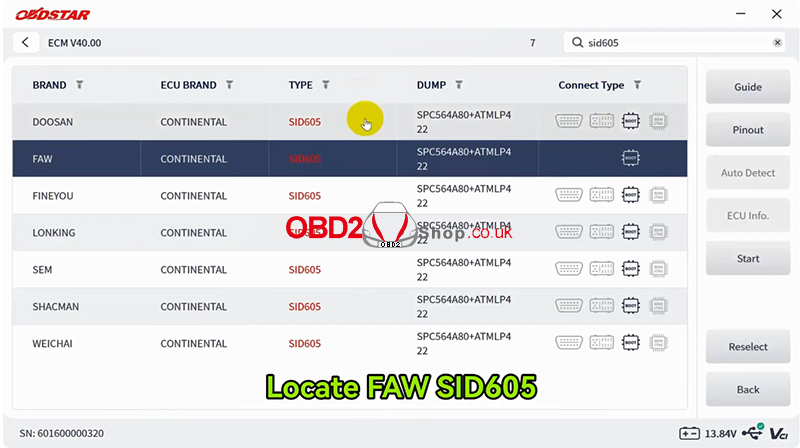Choose the OBD connector icon for LONKING
This screenshot has height=448, width=800.
(568, 232)
